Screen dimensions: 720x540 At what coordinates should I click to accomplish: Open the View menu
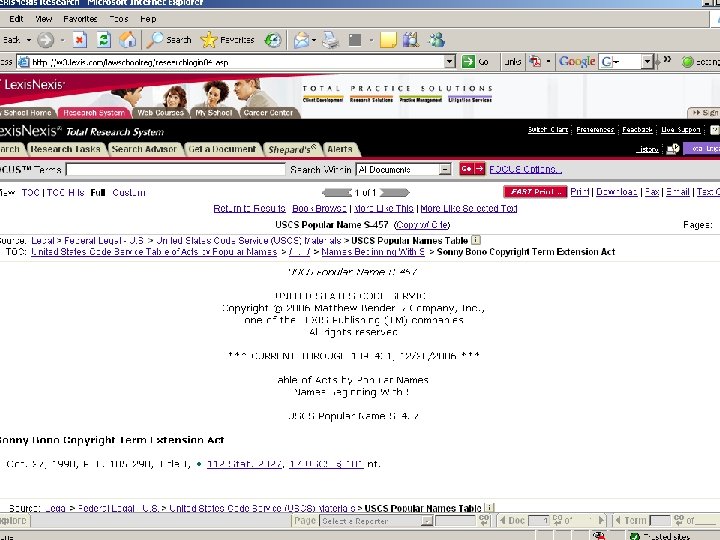[44, 19]
